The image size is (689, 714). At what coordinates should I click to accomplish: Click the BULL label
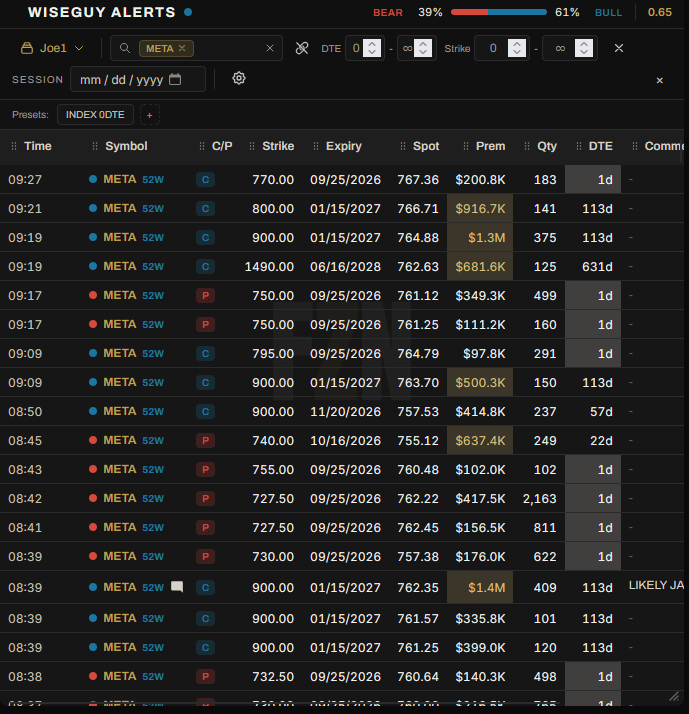coord(608,13)
